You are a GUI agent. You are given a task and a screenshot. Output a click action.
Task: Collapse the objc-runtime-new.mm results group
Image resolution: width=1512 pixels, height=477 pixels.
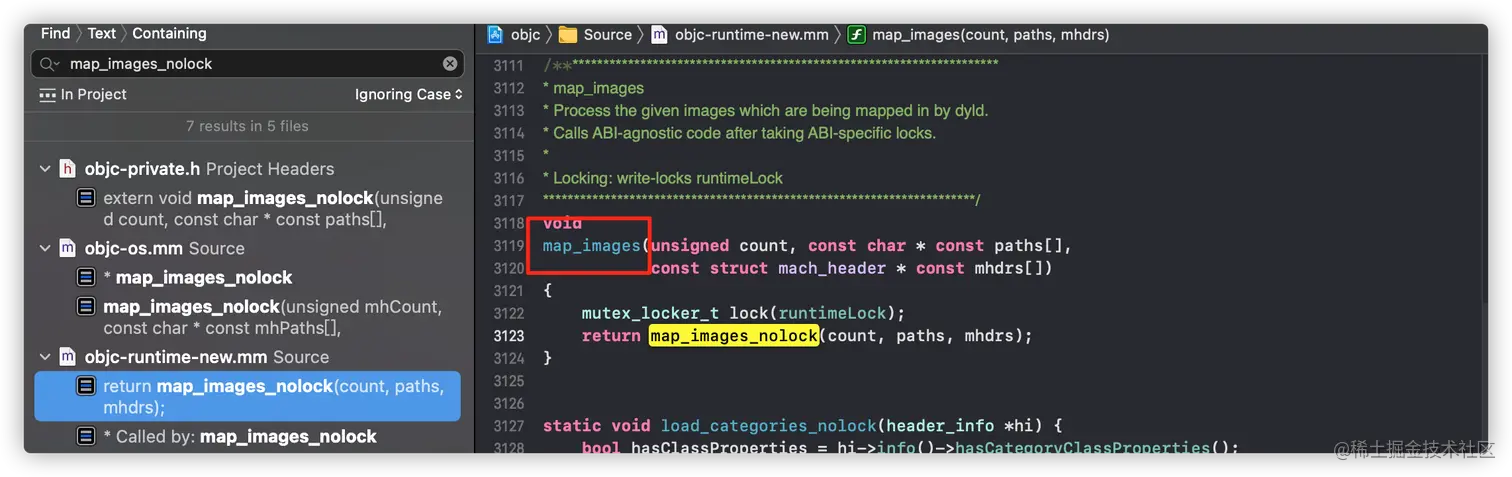tap(45, 357)
